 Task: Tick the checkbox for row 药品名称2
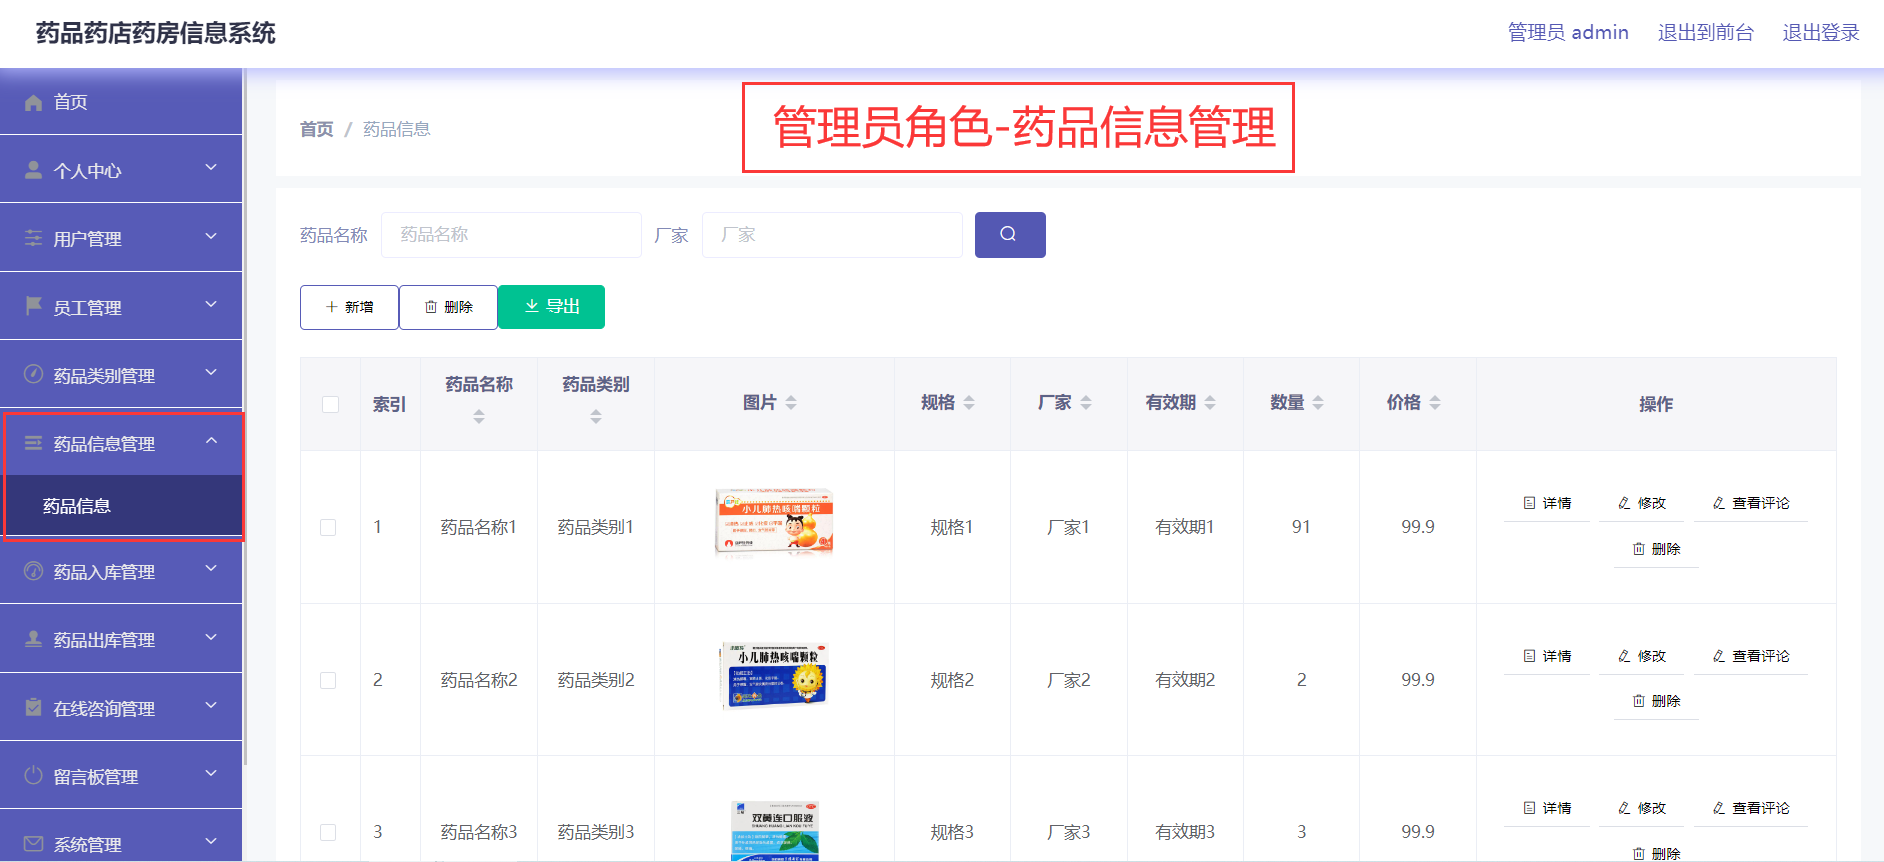[x=328, y=680]
